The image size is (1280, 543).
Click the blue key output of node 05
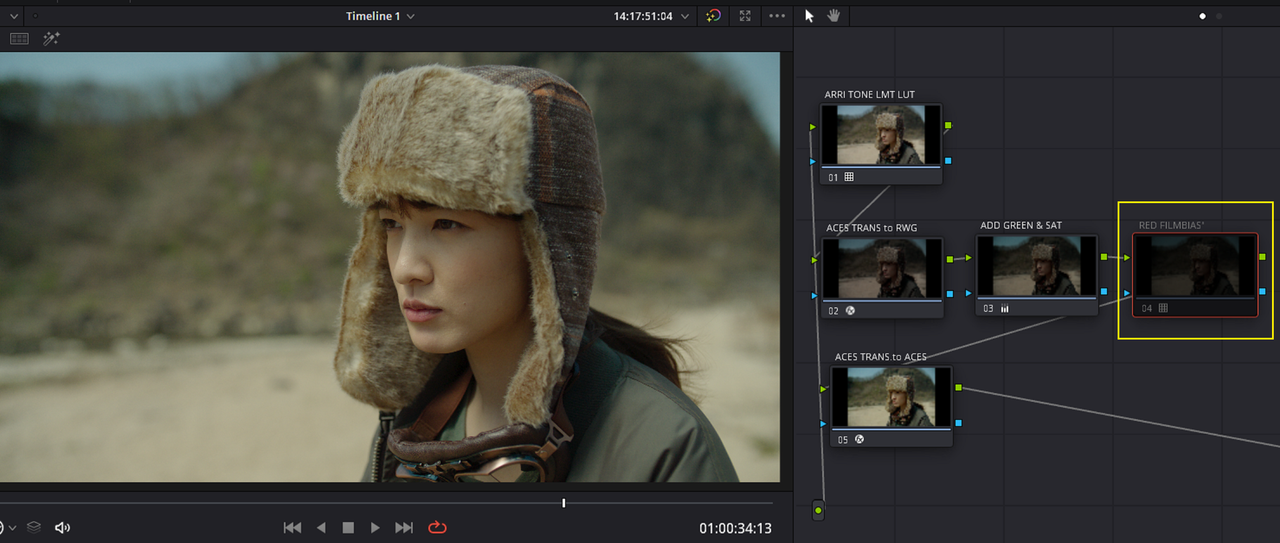point(959,423)
